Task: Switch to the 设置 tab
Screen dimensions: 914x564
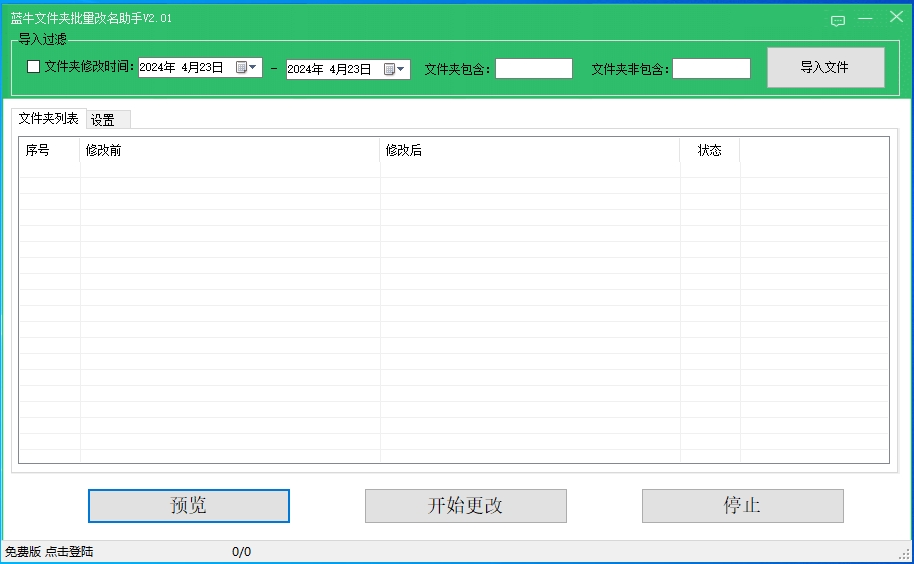Action: tap(108, 120)
